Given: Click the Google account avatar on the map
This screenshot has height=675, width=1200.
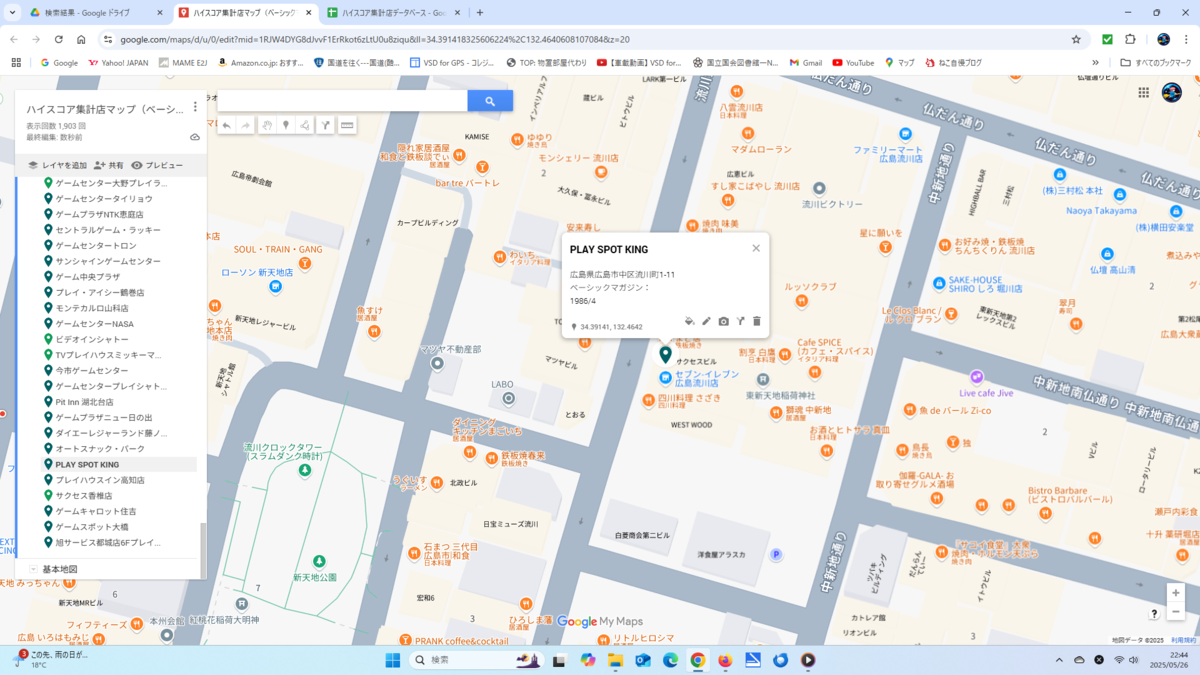Looking at the screenshot, I should [x=1172, y=93].
